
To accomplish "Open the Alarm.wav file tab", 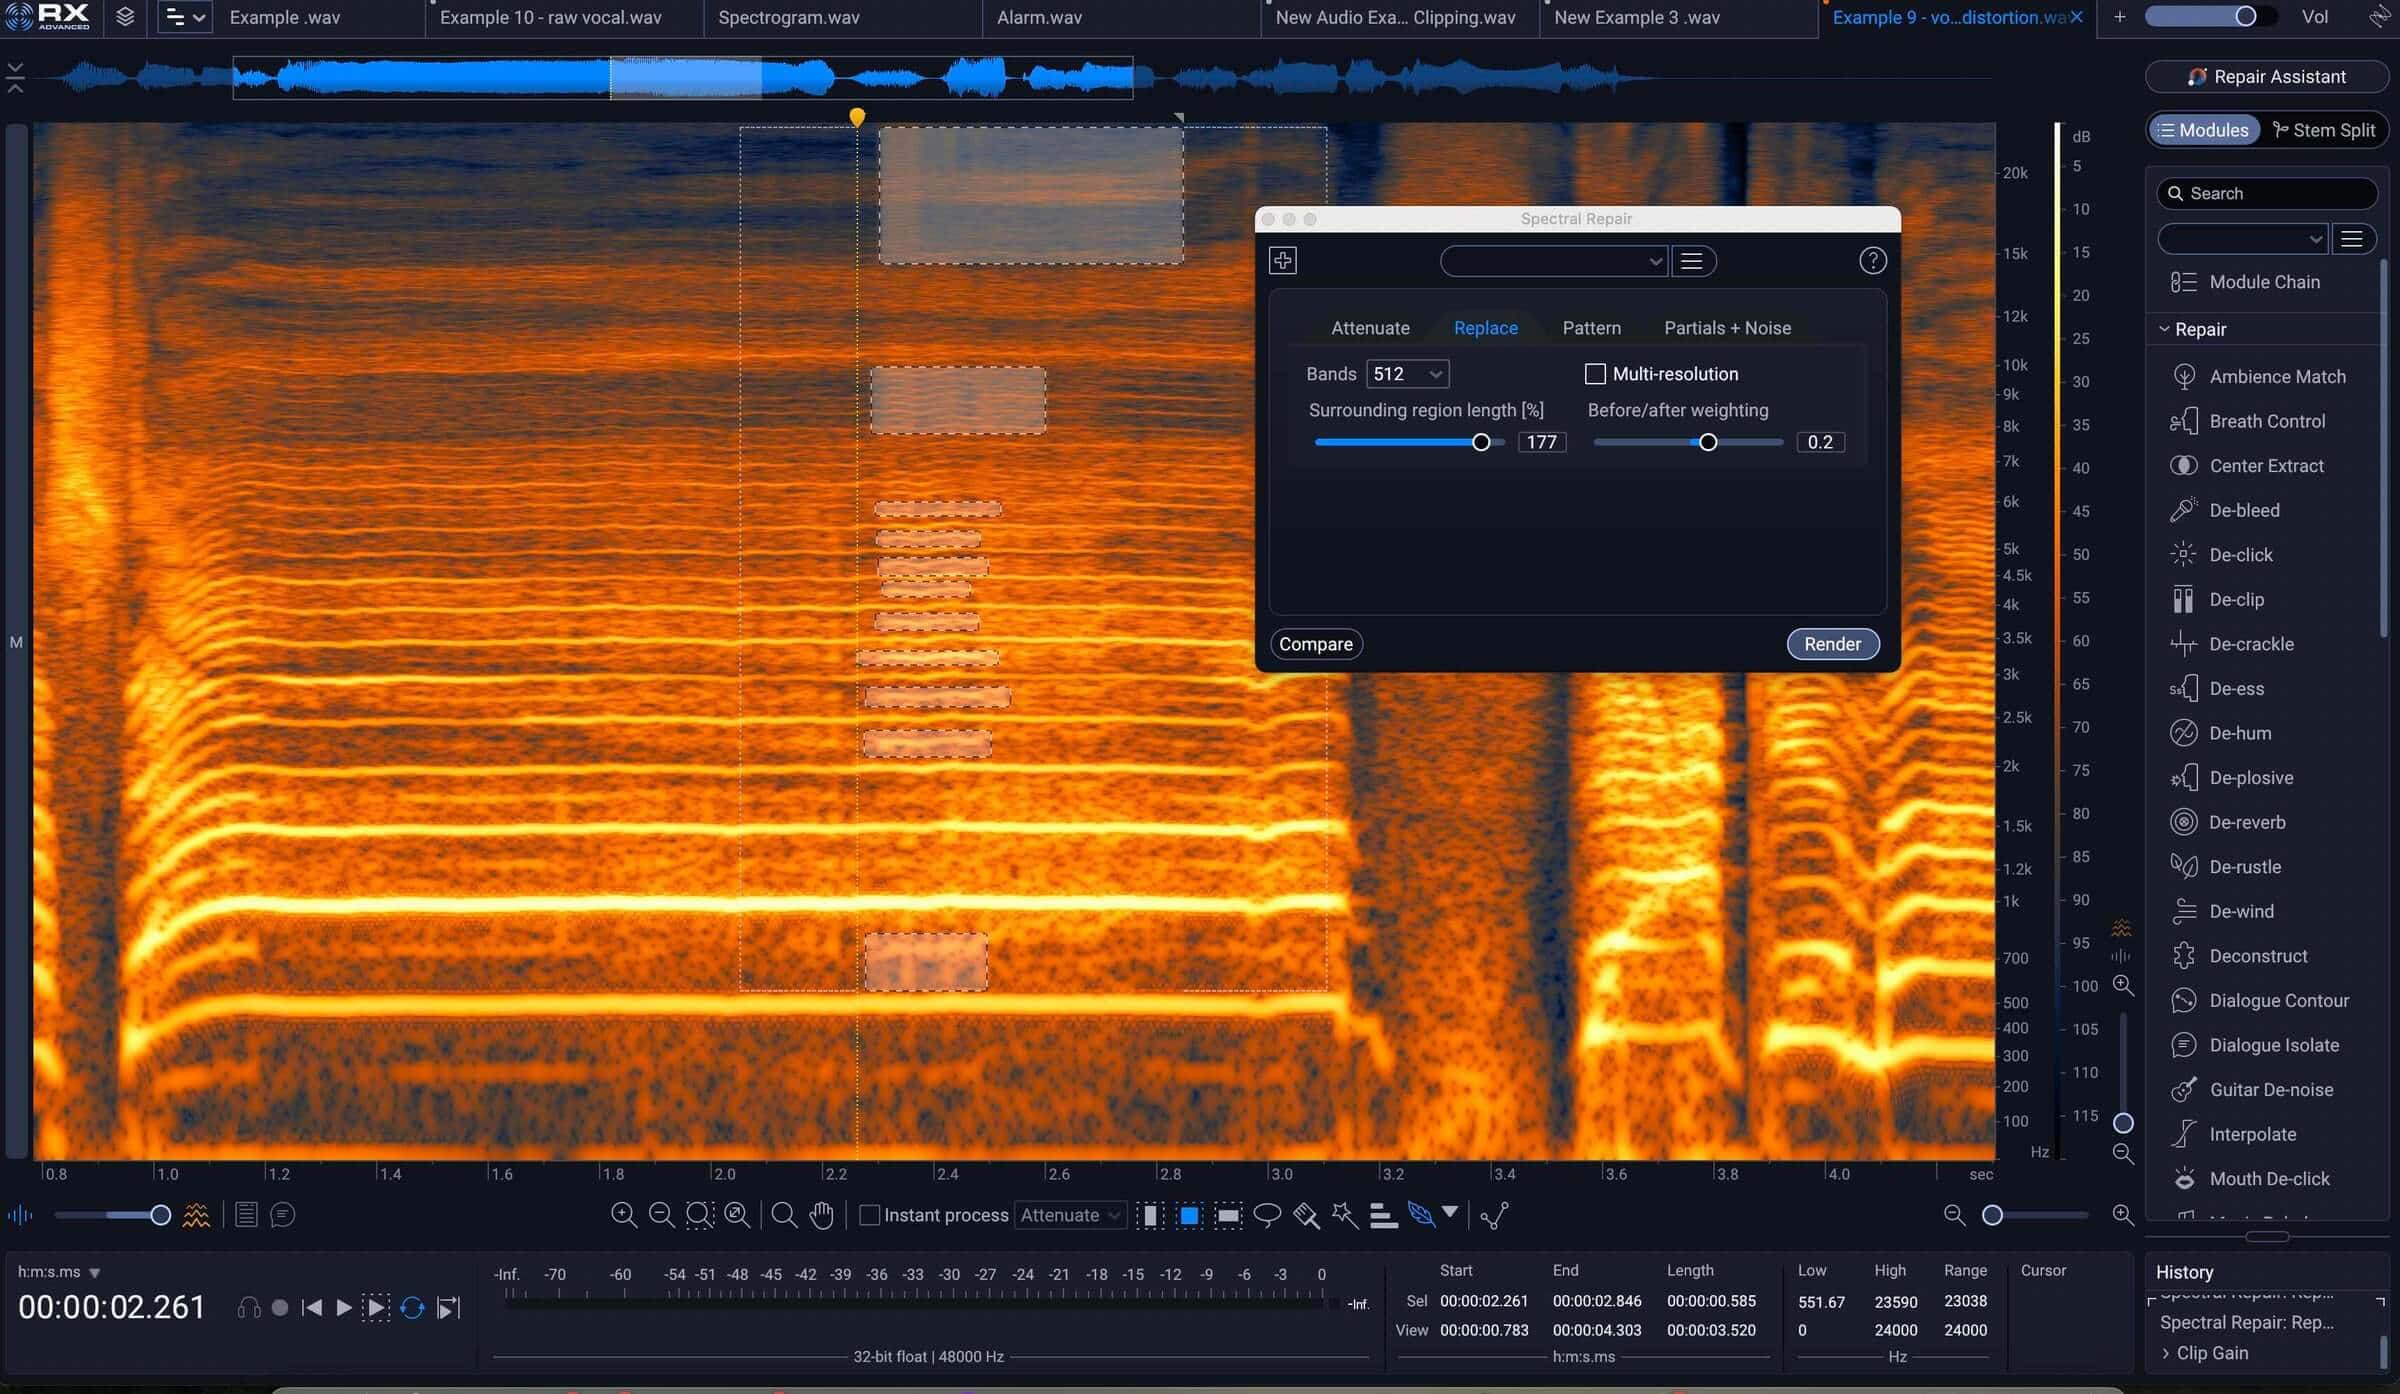I will click(1039, 17).
